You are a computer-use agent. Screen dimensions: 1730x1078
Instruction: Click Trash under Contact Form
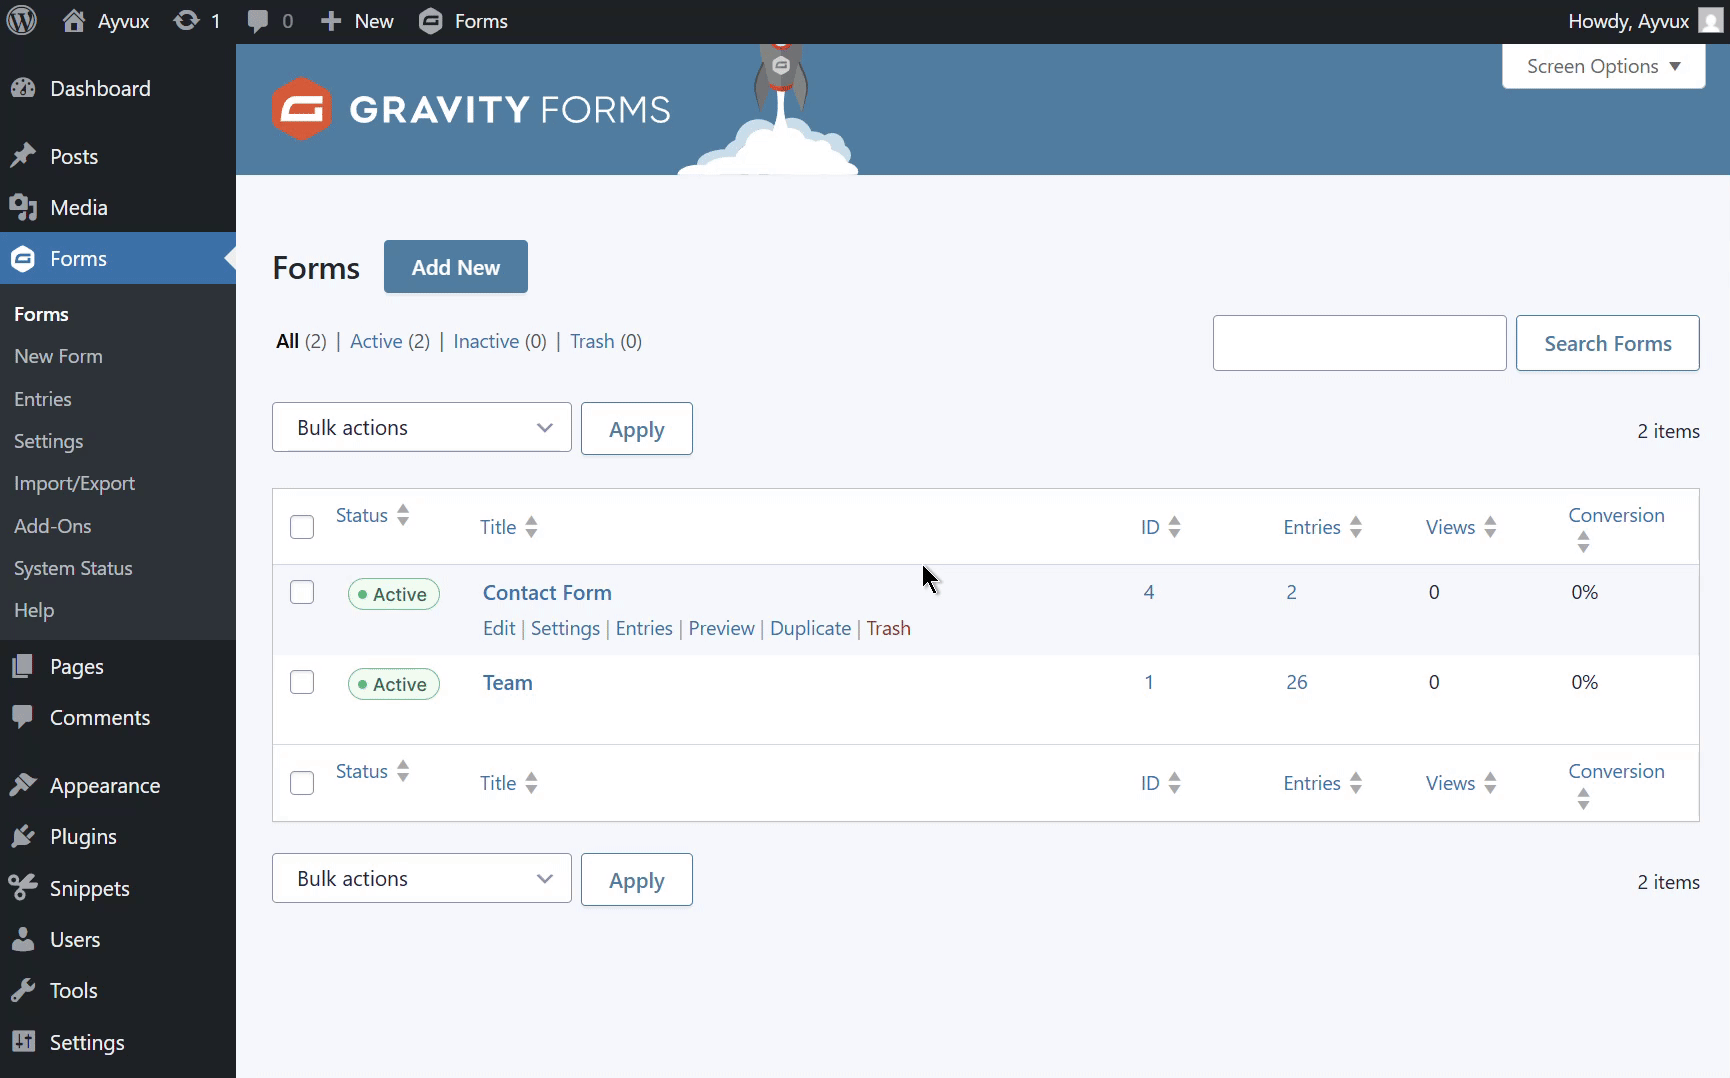pyautogui.click(x=889, y=628)
